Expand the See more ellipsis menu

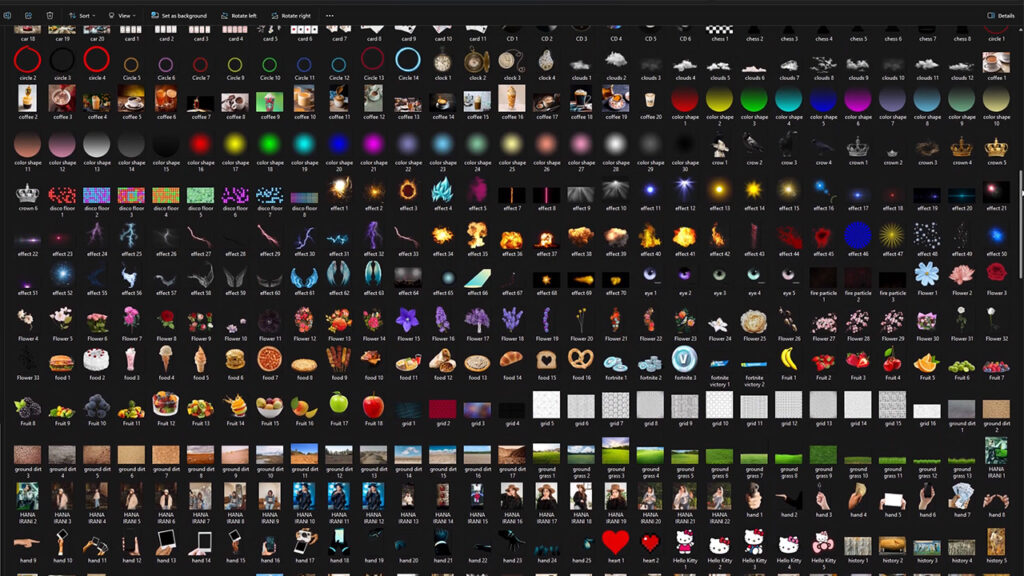coord(329,16)
